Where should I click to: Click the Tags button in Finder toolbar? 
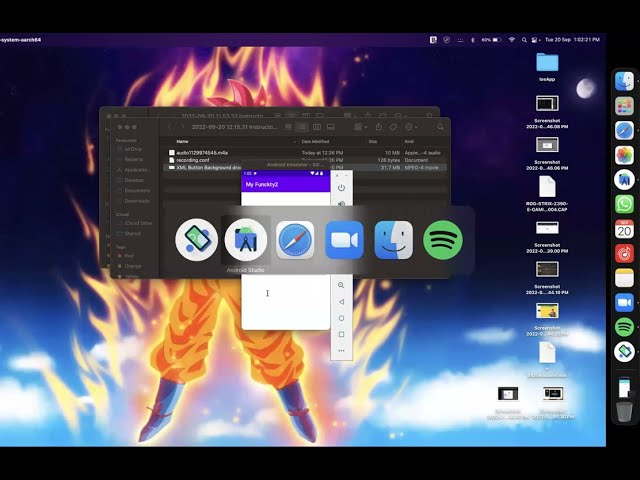pyautogui.click(x=393, y=127)
